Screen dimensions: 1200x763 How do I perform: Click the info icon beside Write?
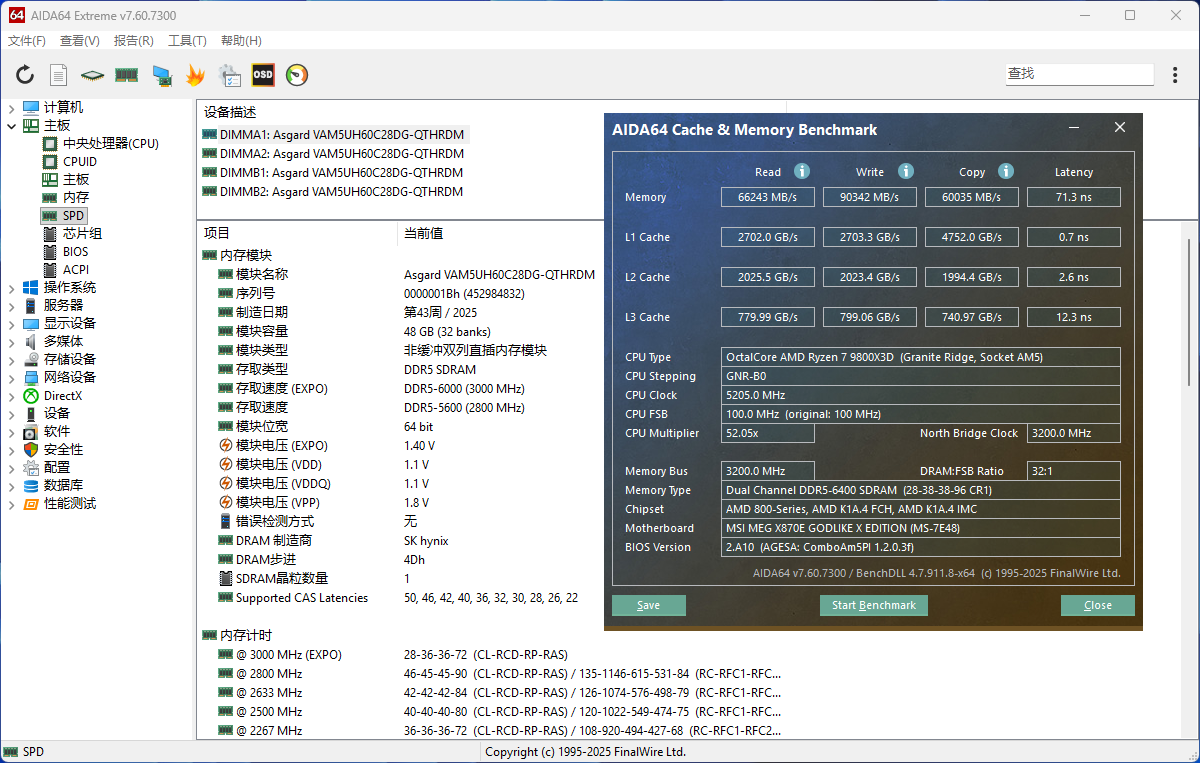pos(905,172)
